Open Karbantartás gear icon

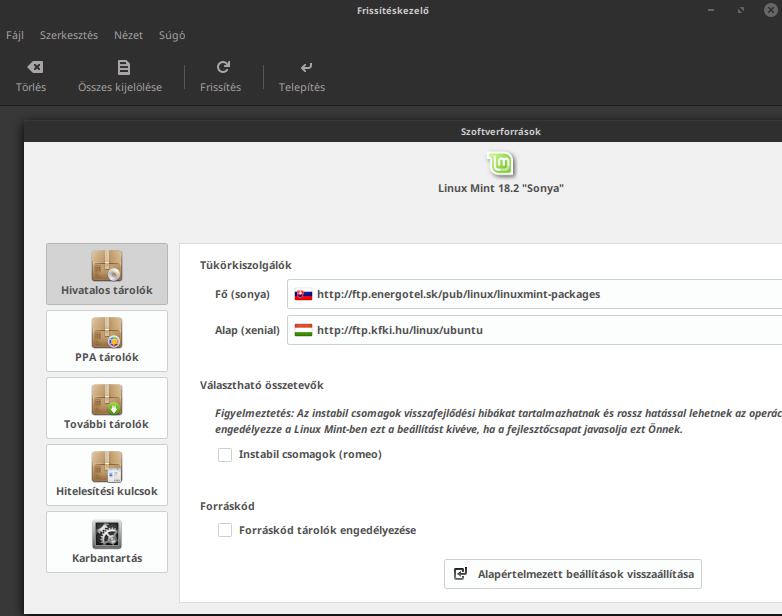[107, 534]
